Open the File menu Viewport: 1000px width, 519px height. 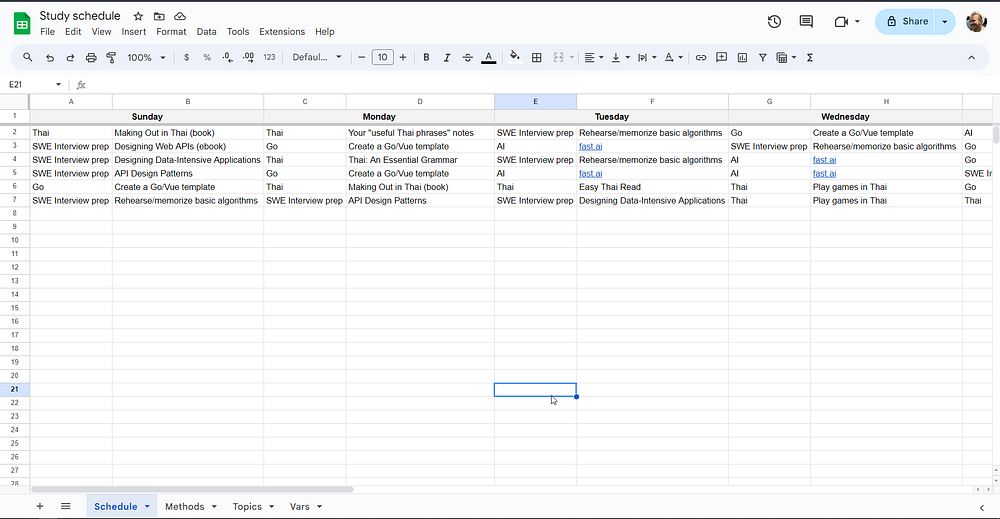tap(47, 32)
